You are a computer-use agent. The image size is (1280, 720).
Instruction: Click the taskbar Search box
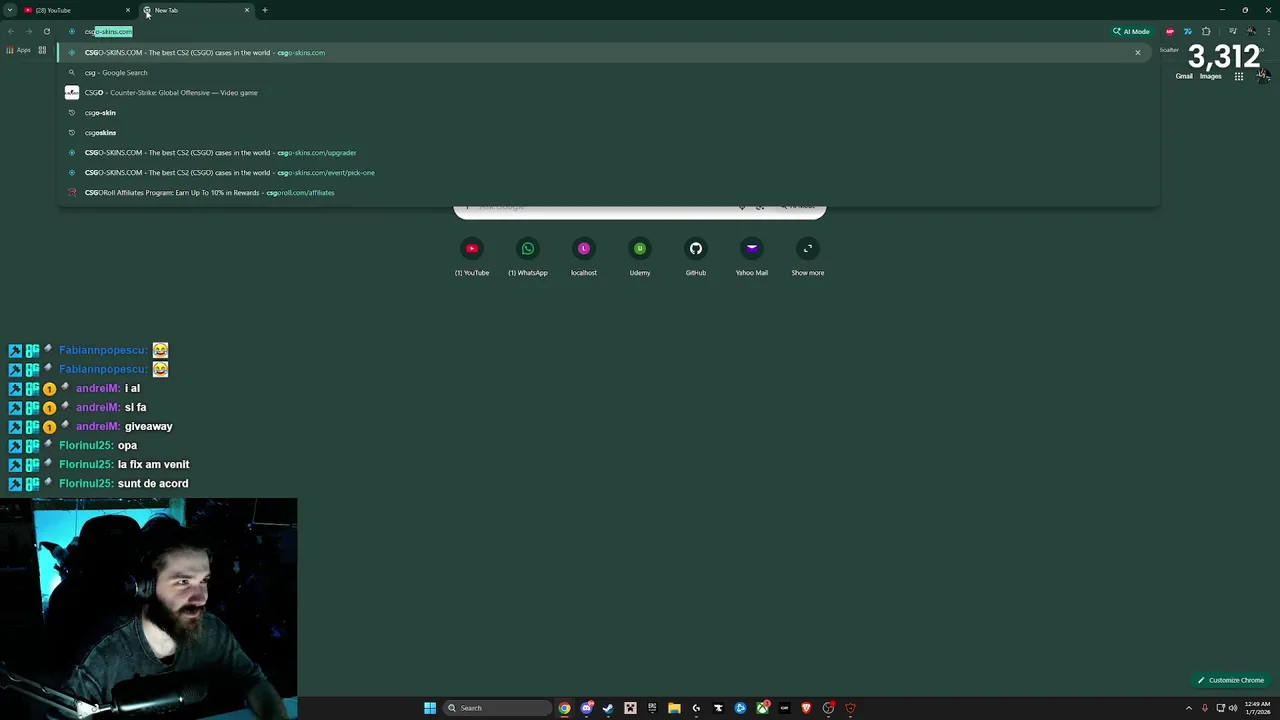click(x=498, y=708)
